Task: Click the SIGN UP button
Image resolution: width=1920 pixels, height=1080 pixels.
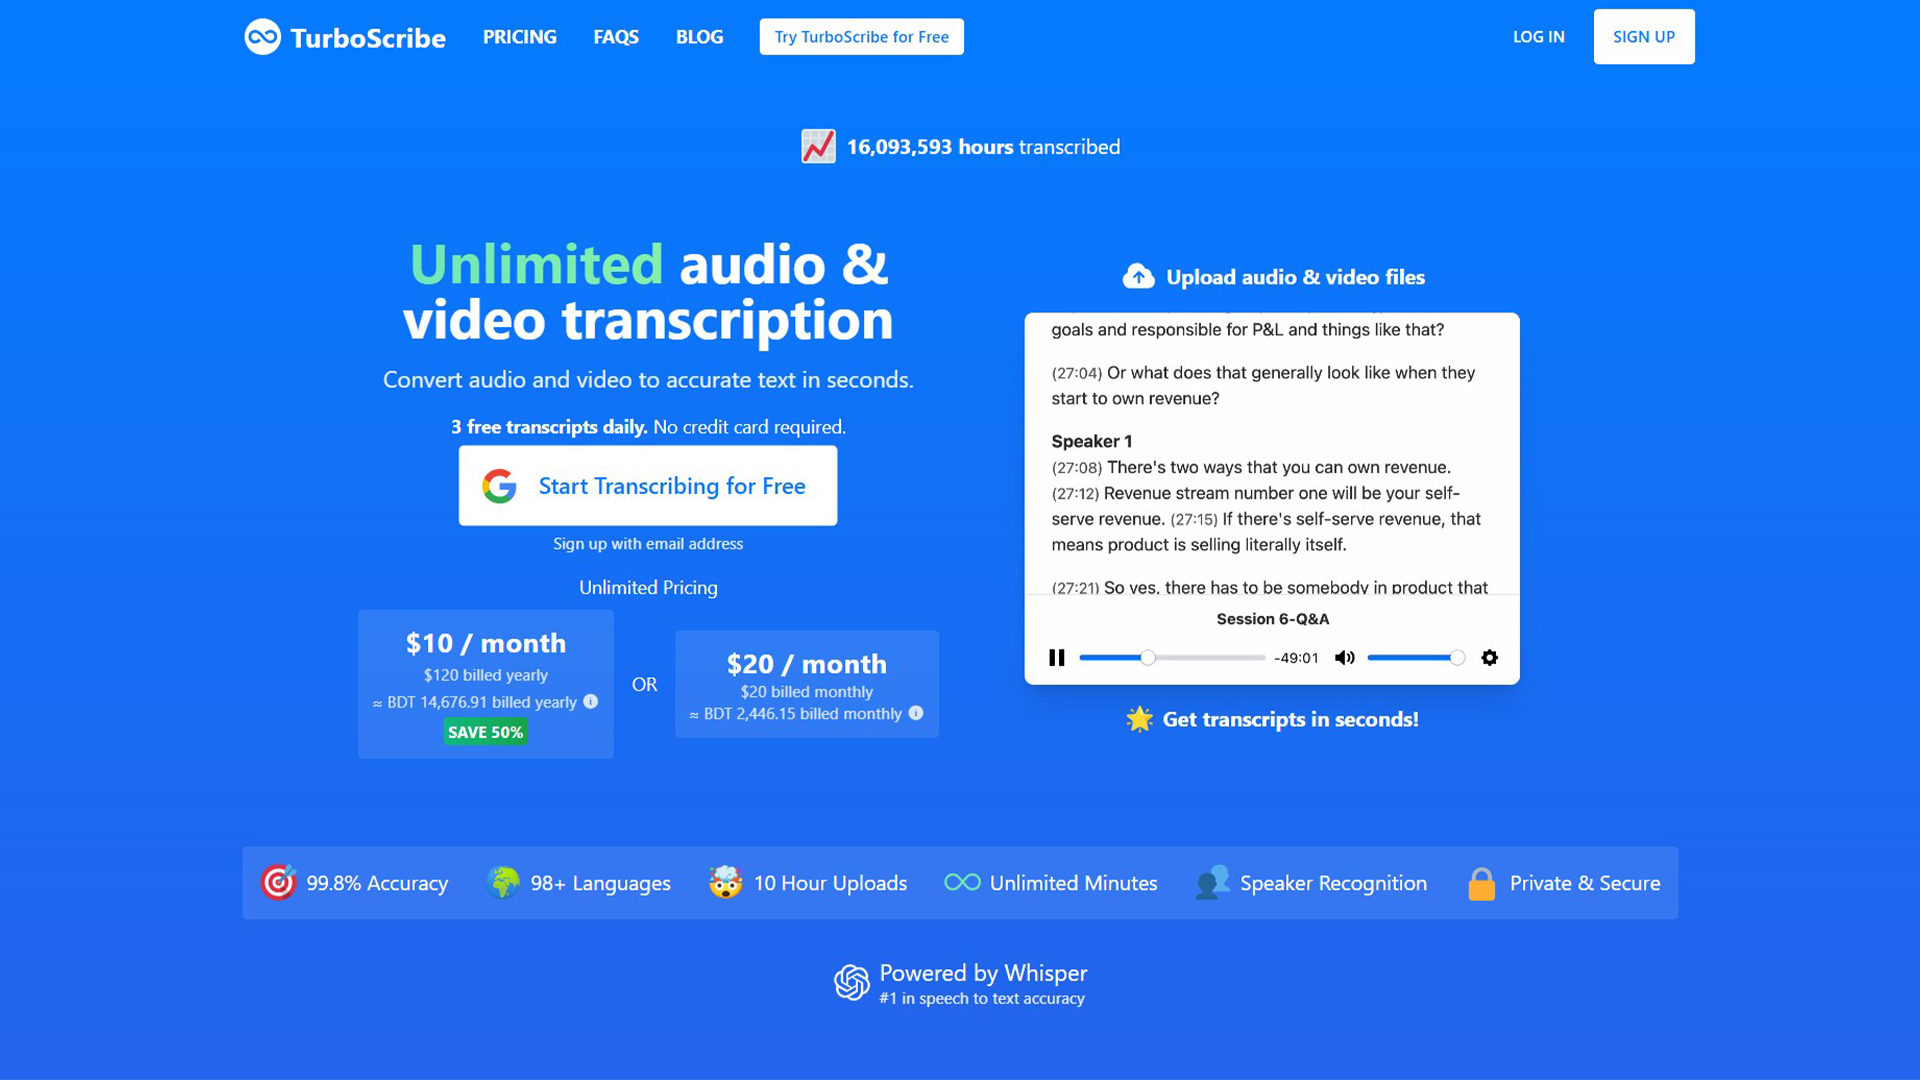Action: click(x=1643, y=36)
